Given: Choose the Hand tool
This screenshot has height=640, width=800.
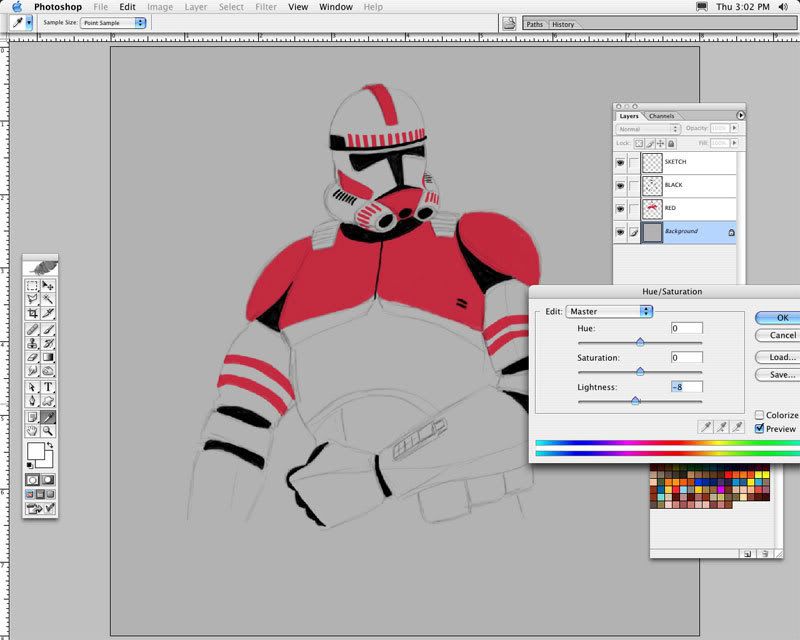Looking at the screenshot, I should point(32,431).
